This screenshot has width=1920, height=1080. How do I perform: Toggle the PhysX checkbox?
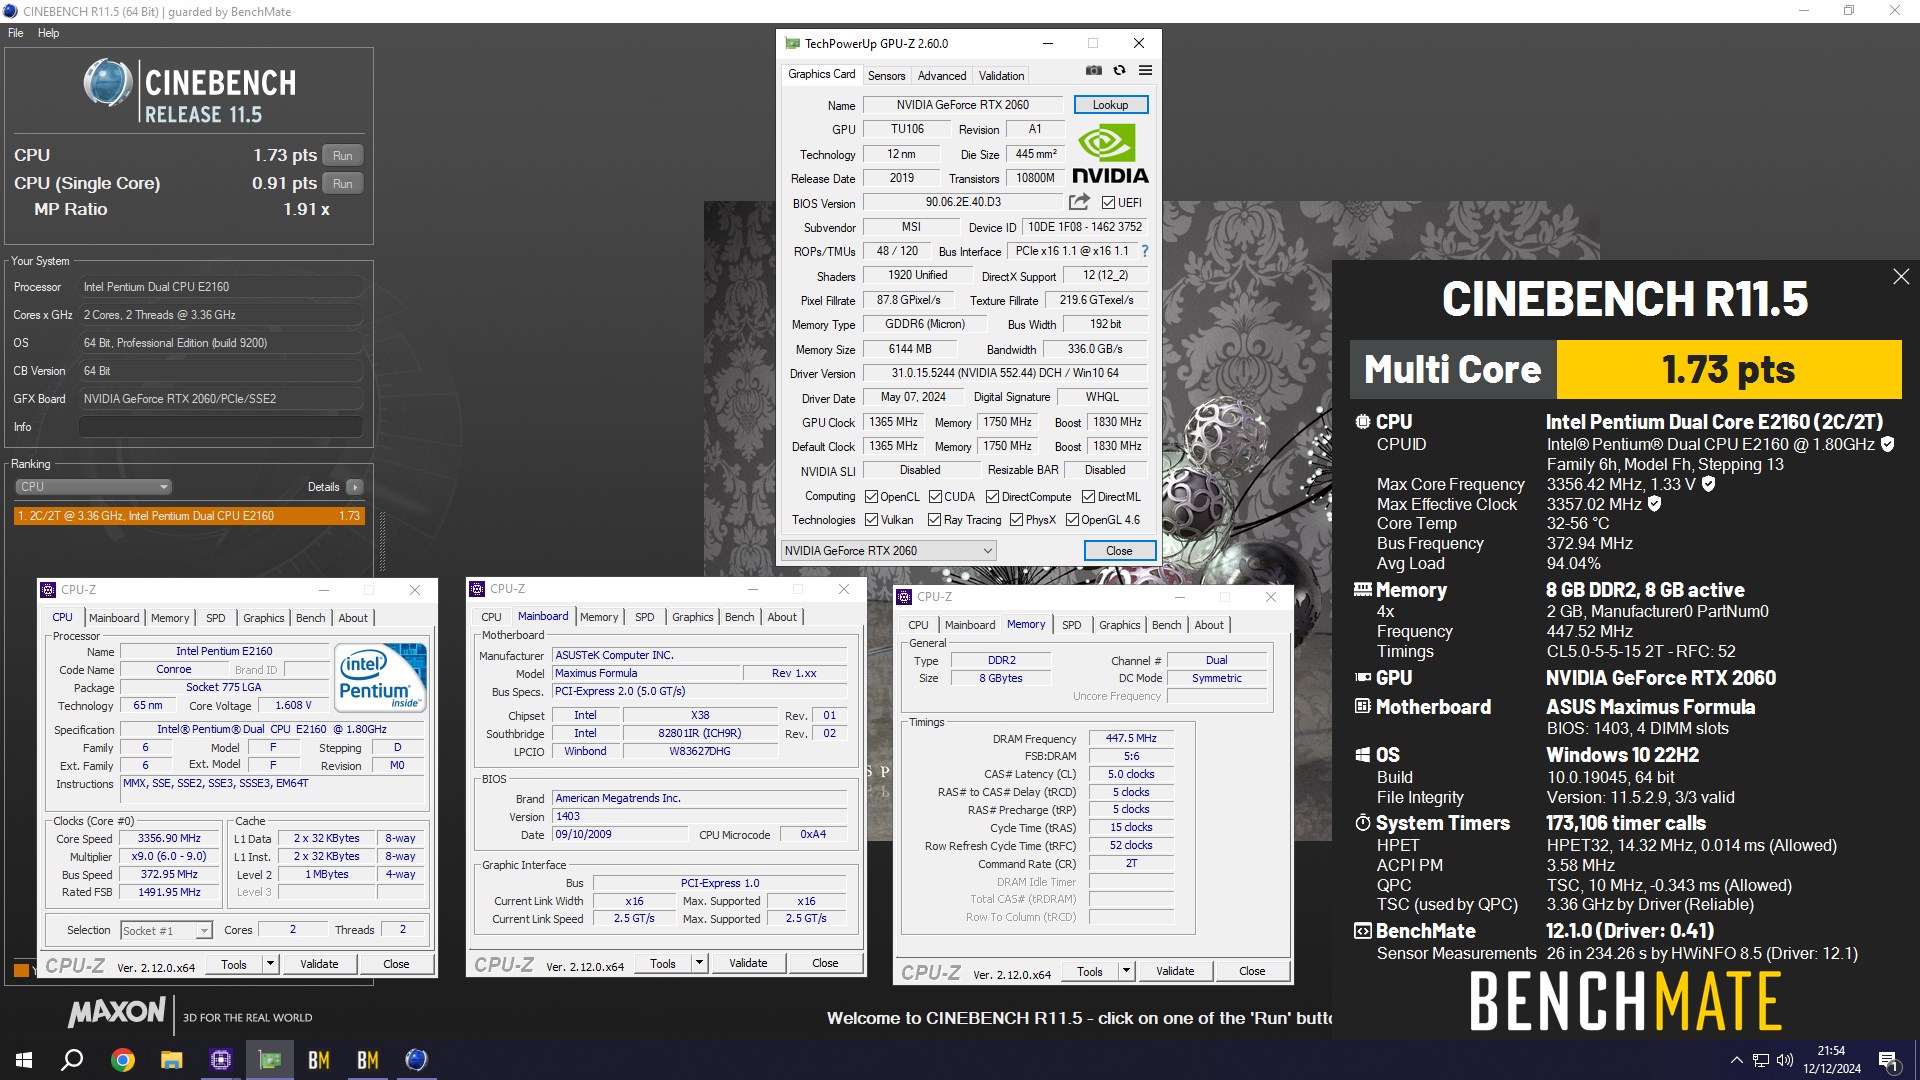[x=1016, y=520]
